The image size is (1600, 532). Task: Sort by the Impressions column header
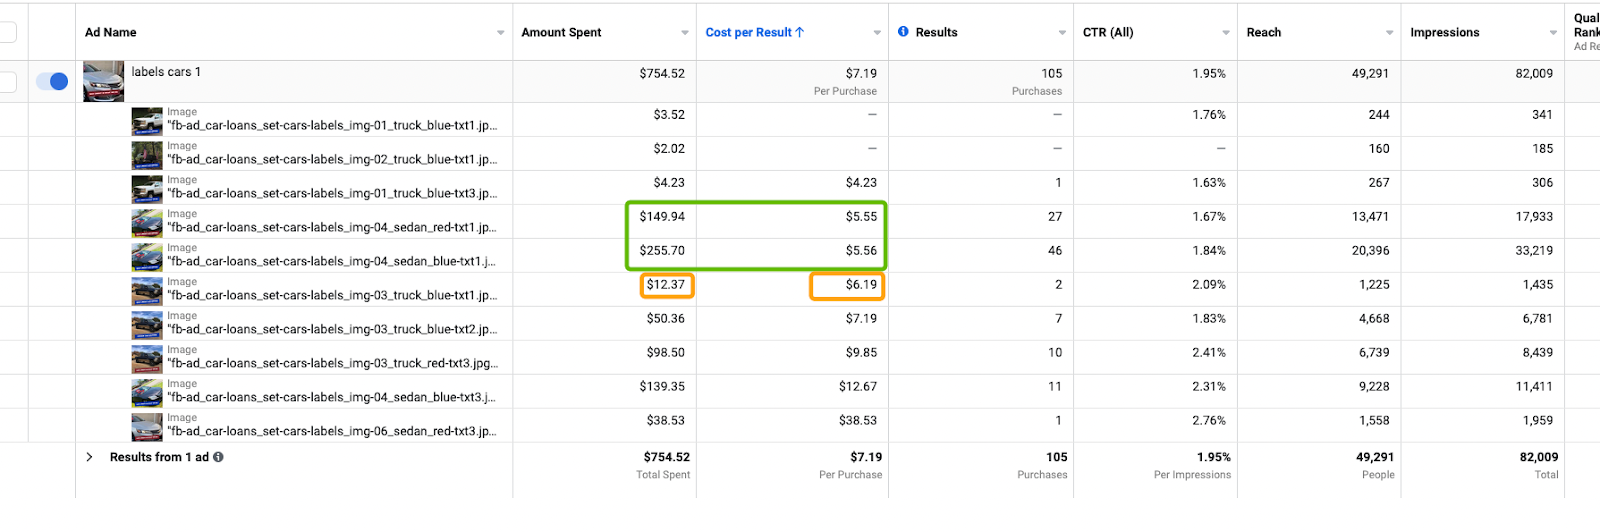coord(1444,32)
